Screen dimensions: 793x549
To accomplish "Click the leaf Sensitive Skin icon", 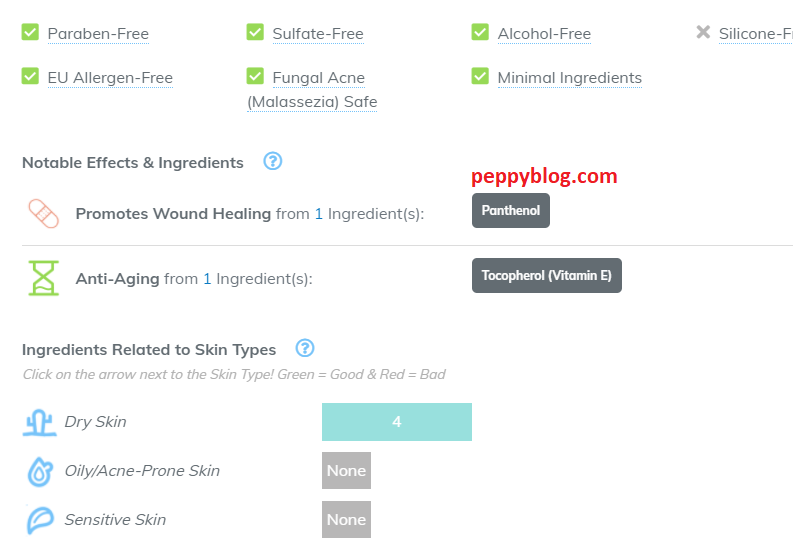I will [40, 520].
